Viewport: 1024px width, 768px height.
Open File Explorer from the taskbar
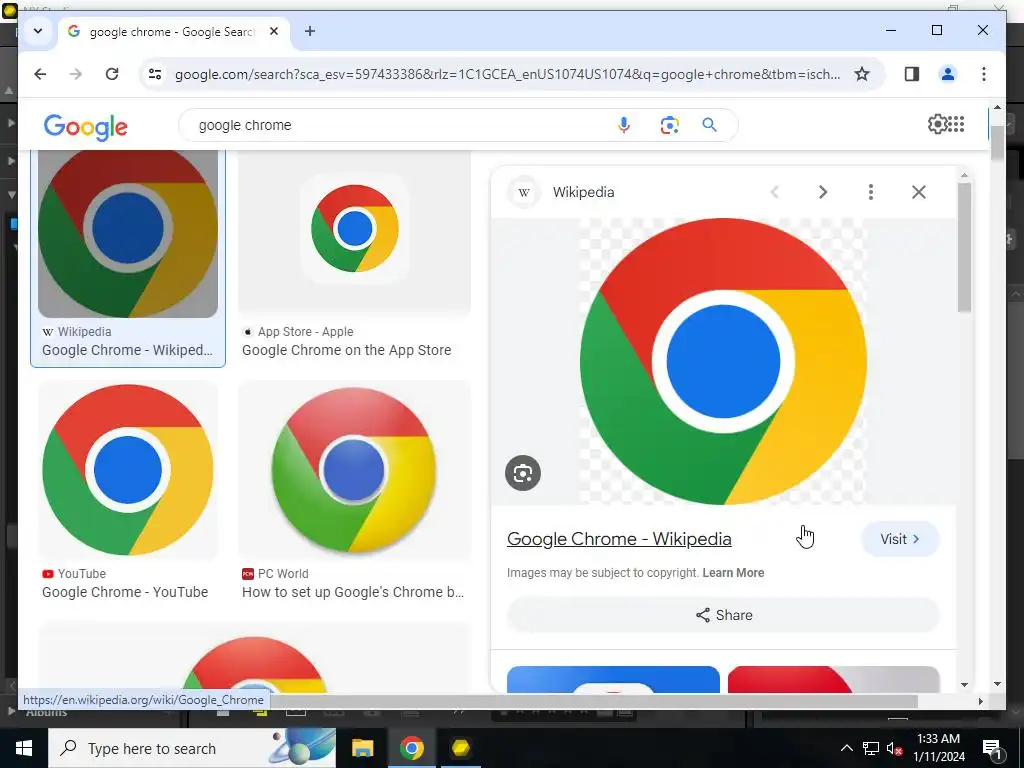[362, 748]
